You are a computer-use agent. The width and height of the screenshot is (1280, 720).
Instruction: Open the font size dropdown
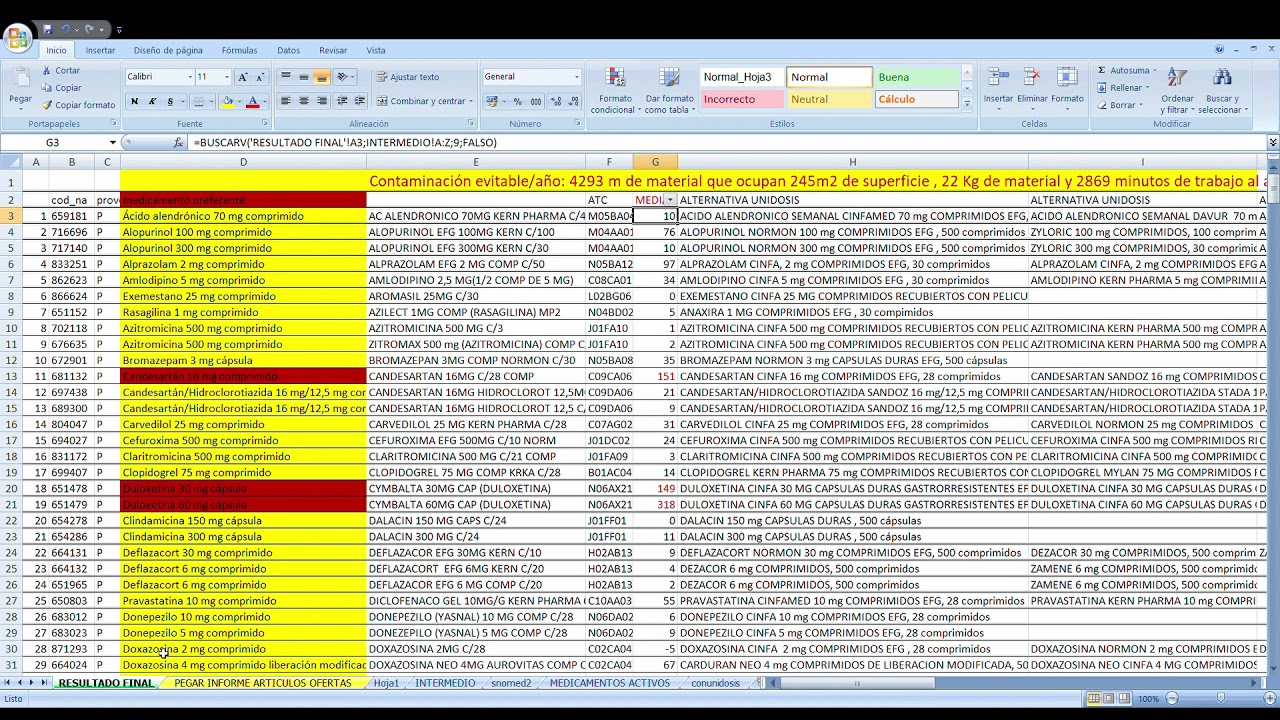point(226,77)
